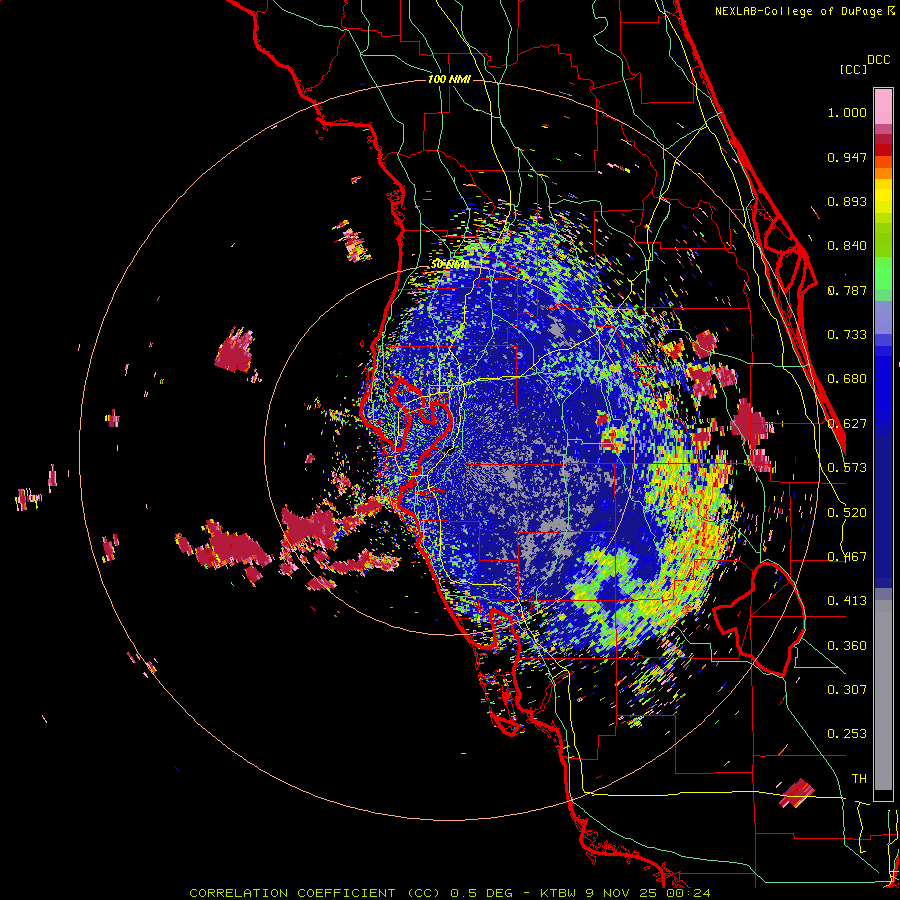Click the [CC] units label
Viewport: 900px width, 900px height.
pyautogui.click(x=854, y=69)
